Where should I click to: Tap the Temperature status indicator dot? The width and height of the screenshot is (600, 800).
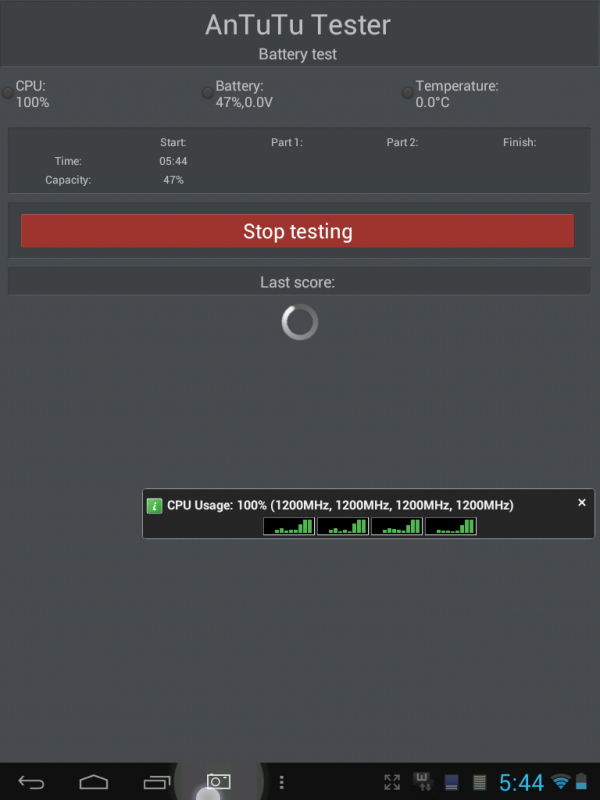coord(407,92)
